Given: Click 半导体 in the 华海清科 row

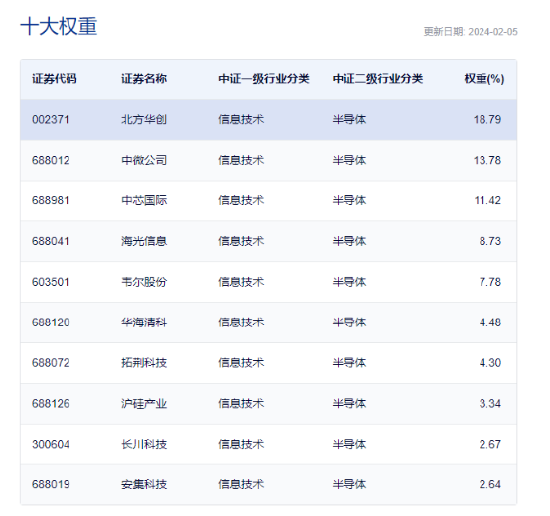Looking at the screenshot, I should pos(349,322).
